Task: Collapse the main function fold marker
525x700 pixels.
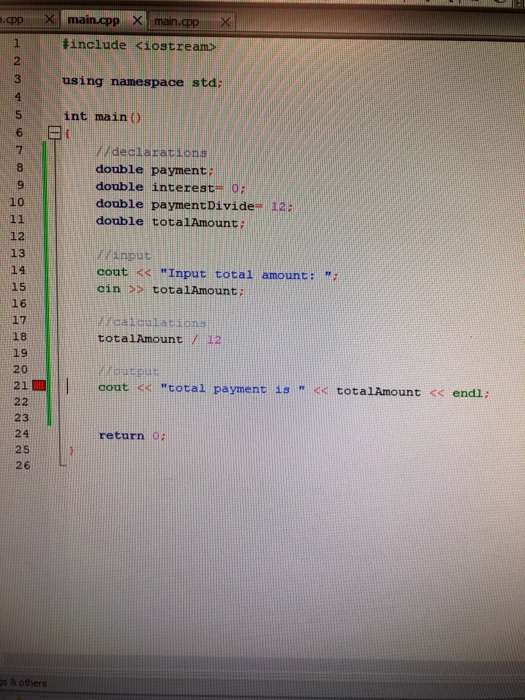Action: (x=54, y=133)
